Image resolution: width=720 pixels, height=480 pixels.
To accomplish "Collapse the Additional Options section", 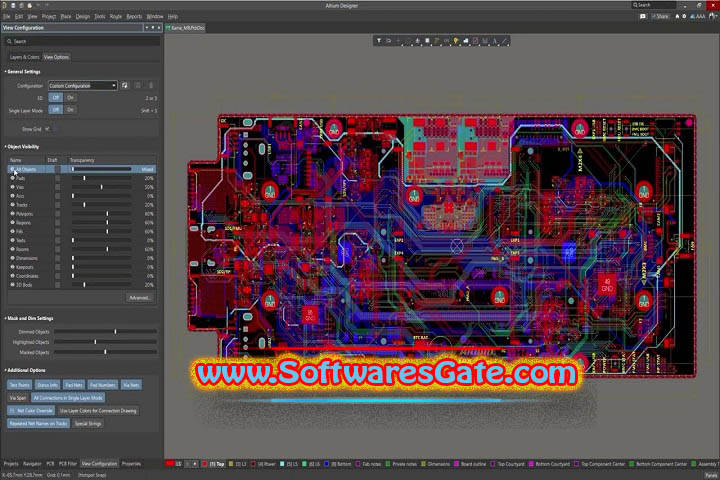I will tap(6, 370).
